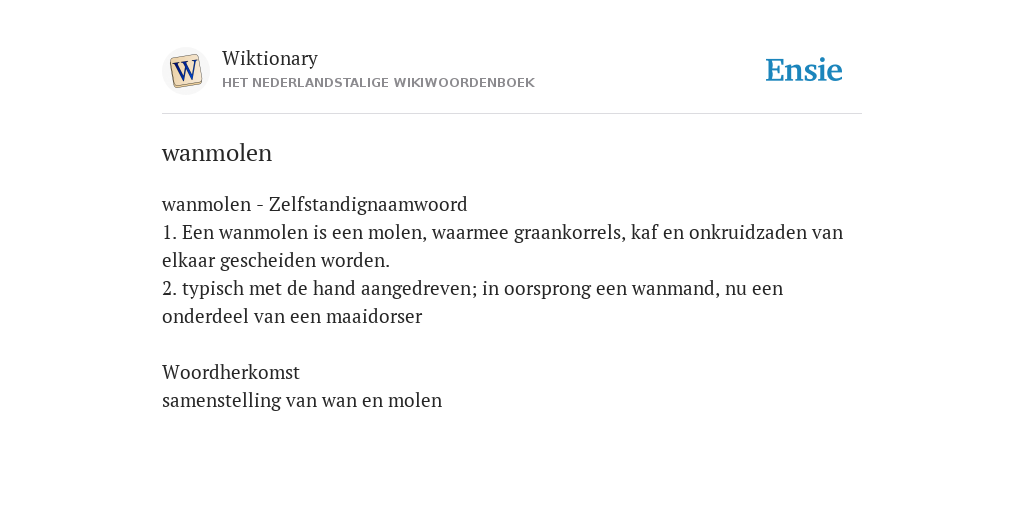This screenshot has width=1024, height=512.
Task: Click the Woordherkomst section label
Action: (x=231, y=372)
